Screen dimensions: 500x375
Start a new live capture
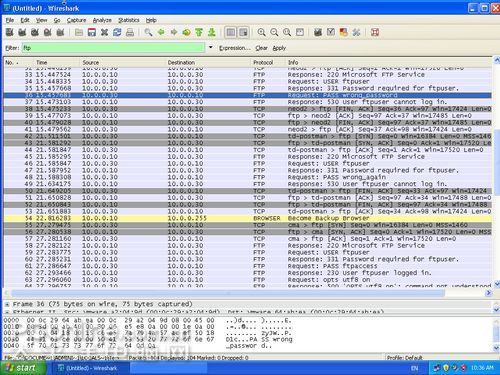click(35, 32)
